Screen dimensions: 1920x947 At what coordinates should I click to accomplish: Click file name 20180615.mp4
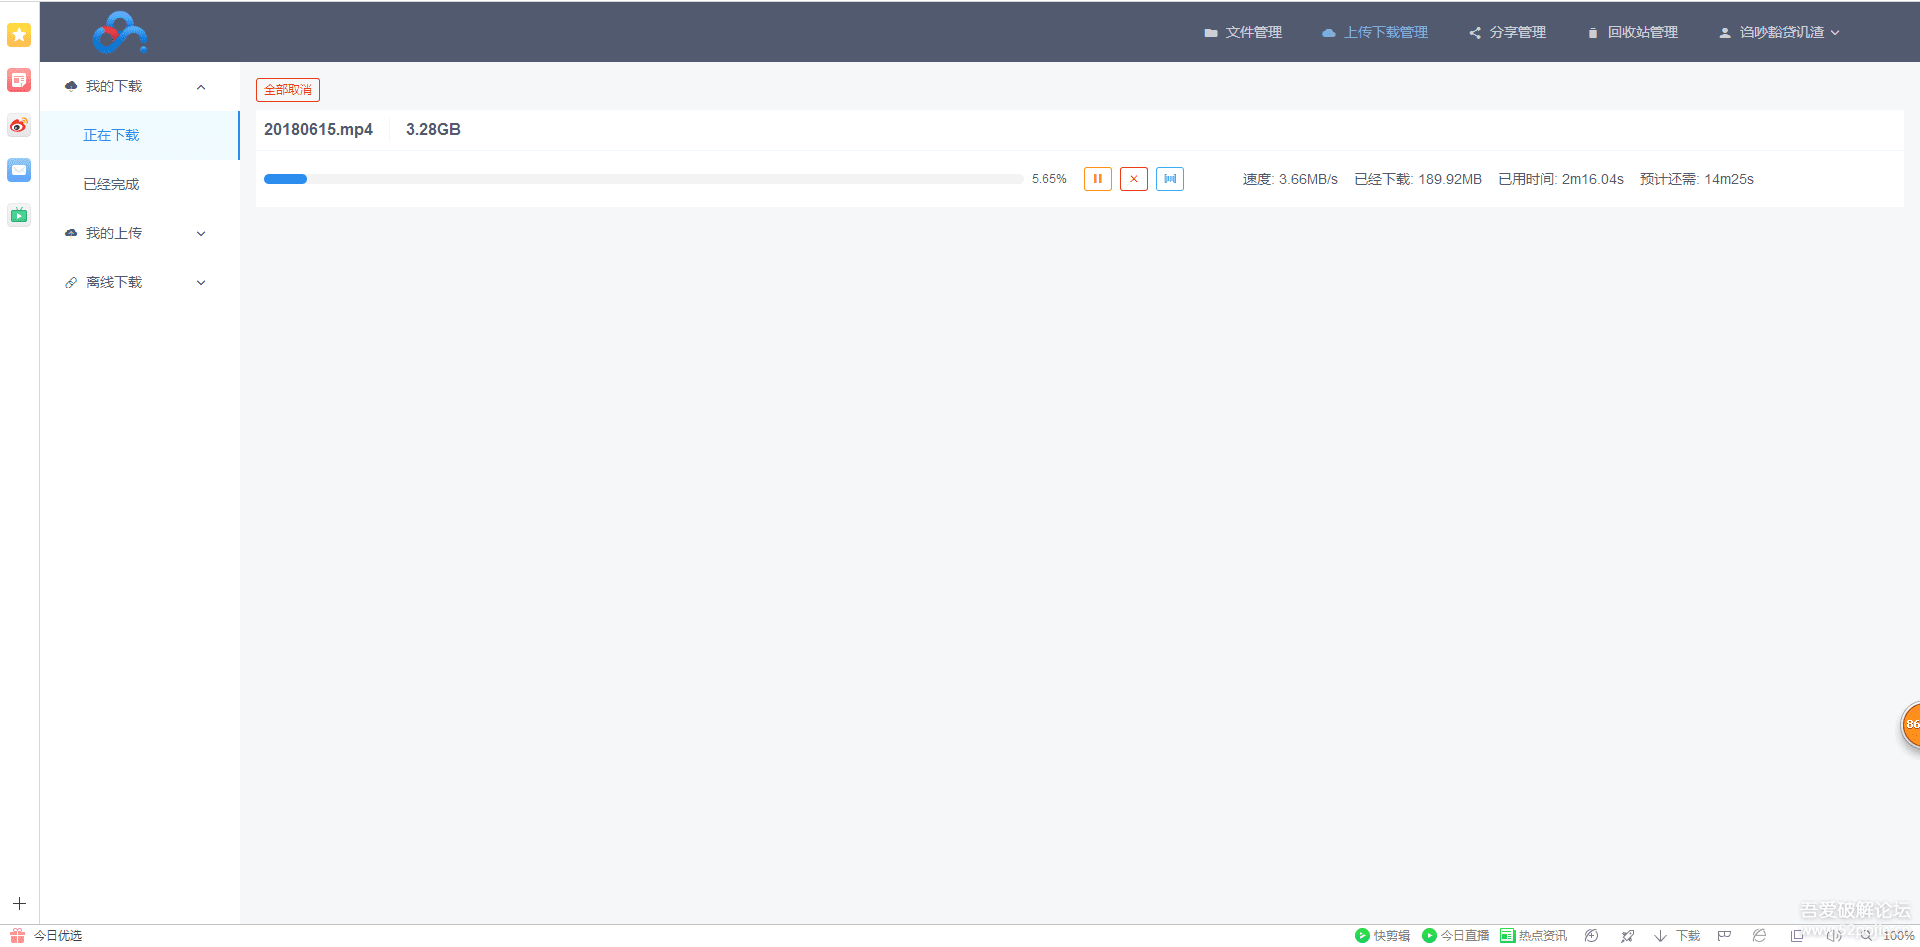[318, 130]
